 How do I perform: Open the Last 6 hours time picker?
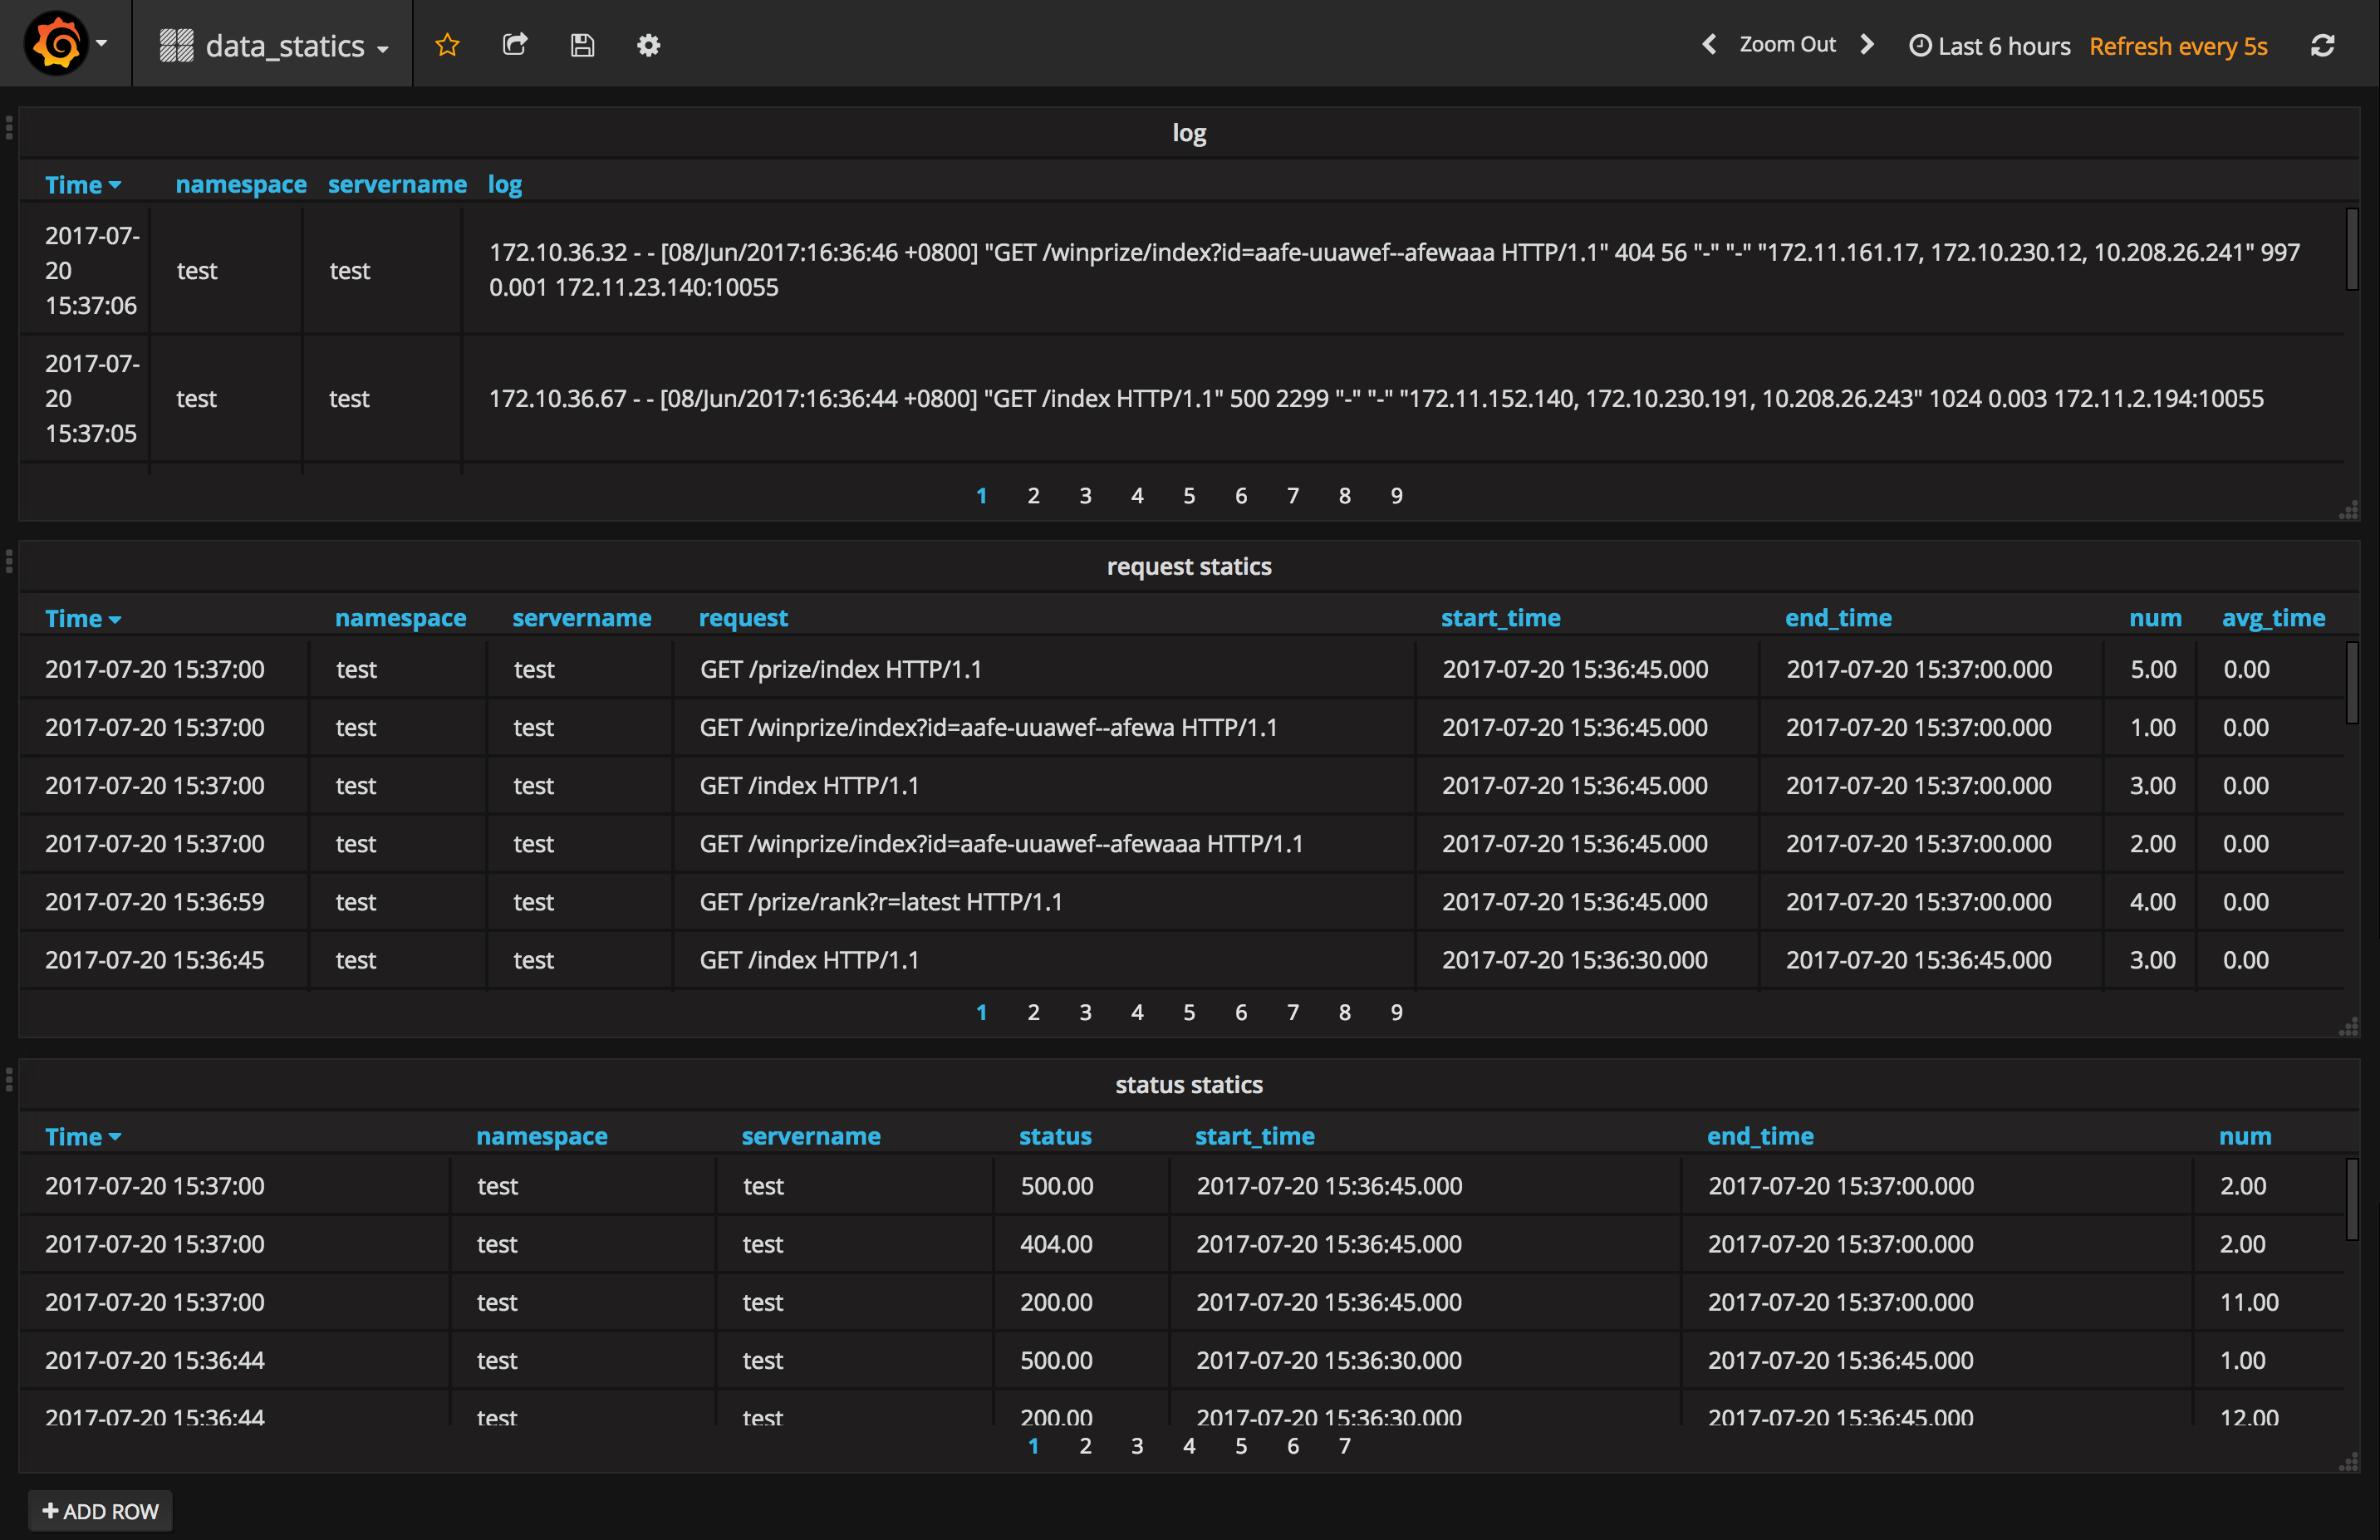[x=1990, y=46]
